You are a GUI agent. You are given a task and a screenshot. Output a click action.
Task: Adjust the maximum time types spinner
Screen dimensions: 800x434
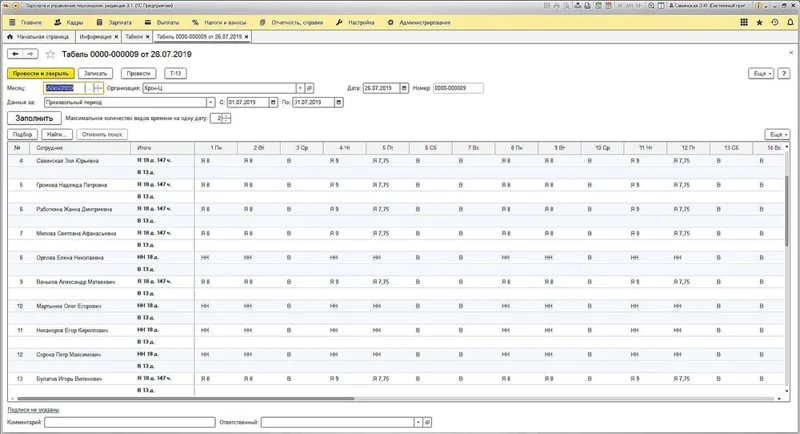[227, 118]
